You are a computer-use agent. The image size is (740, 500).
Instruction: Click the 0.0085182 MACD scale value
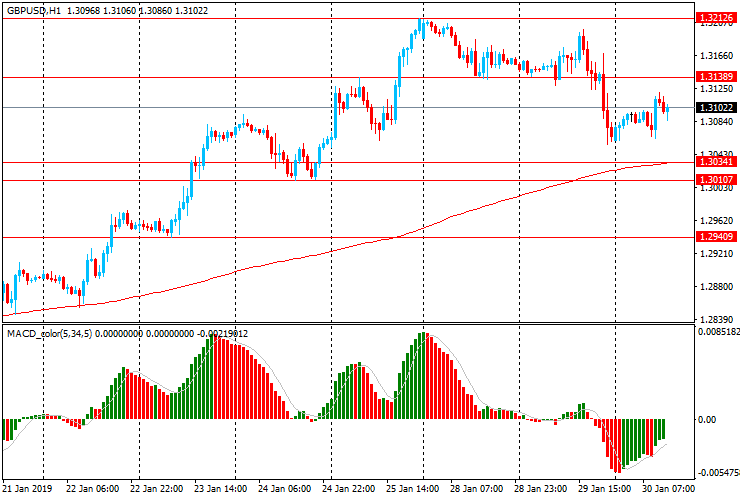click(718, 331)
